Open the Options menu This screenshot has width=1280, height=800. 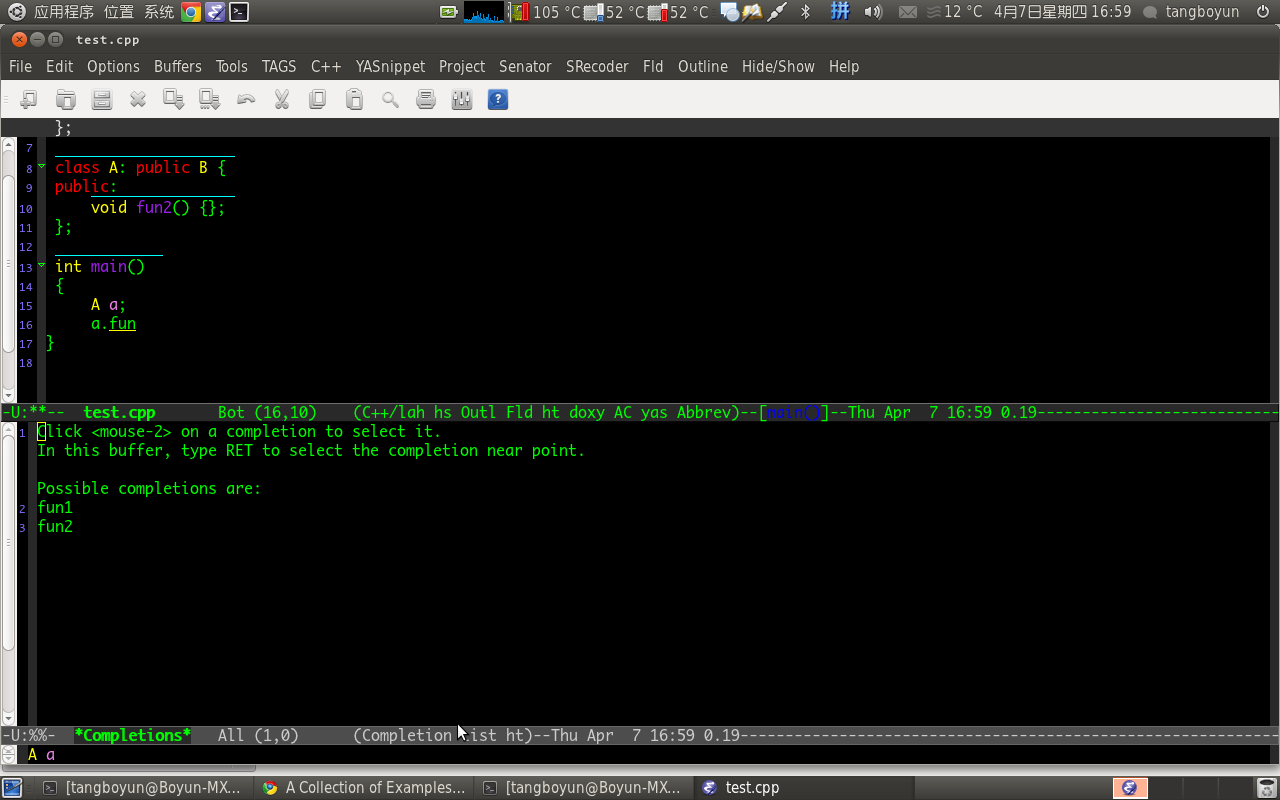[113, 66]
